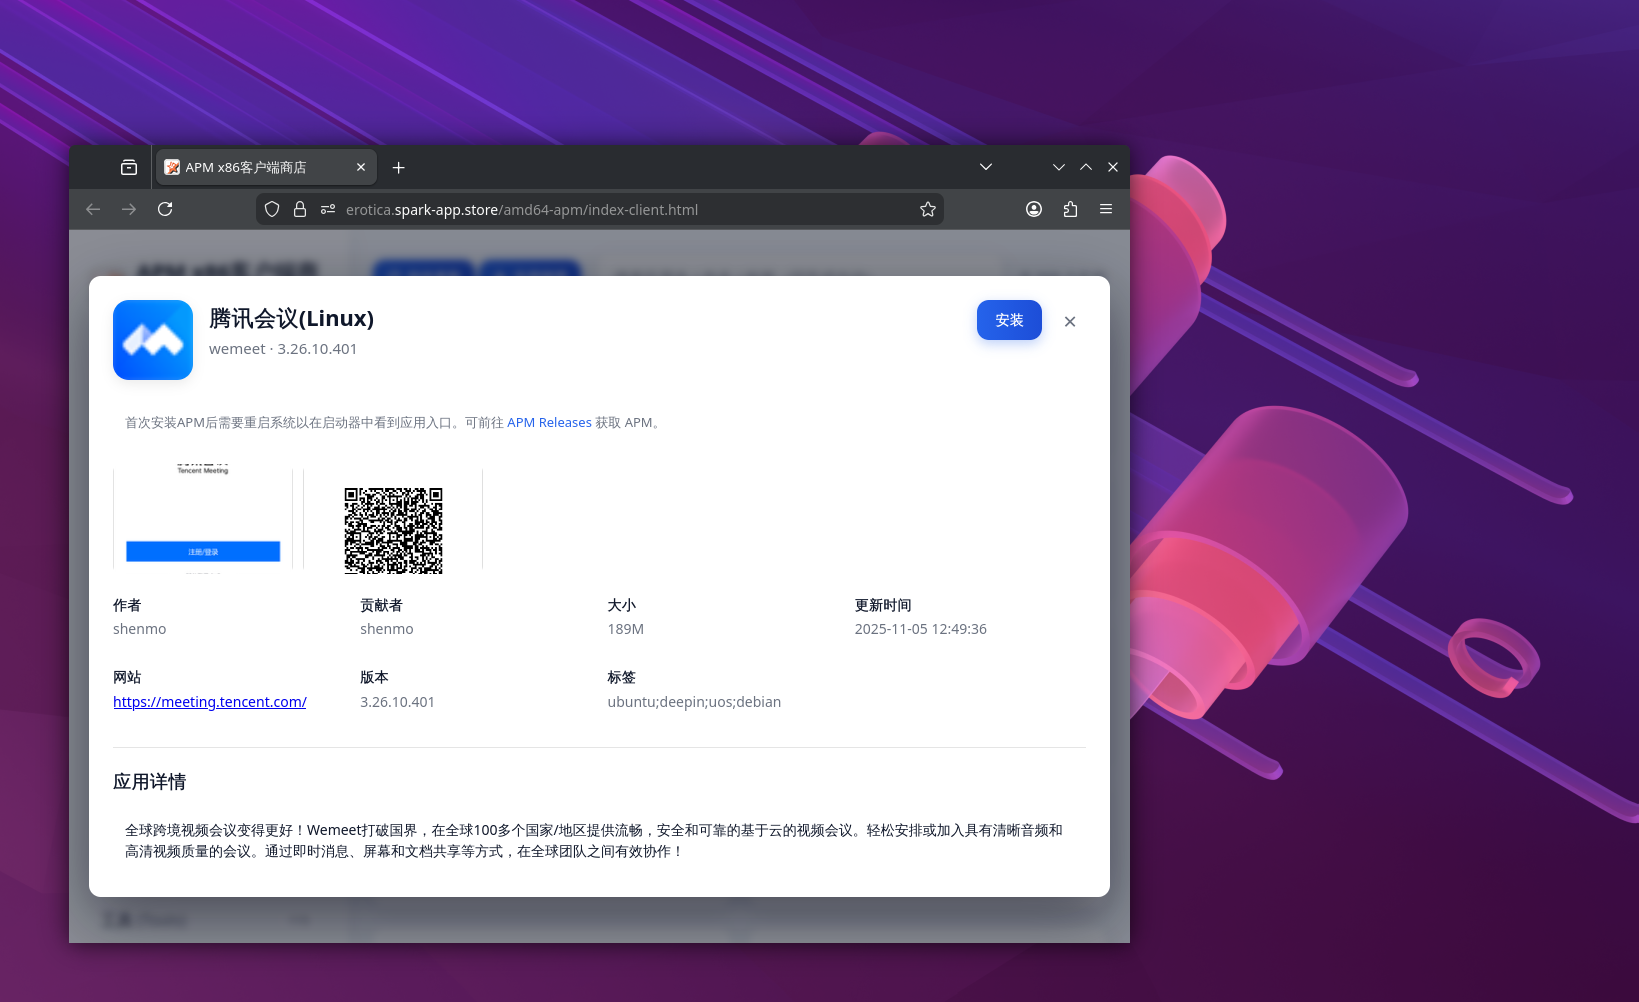Open the QR code screenshot thumbnail
This screenshot has width=1639, height=1002.
[393, 519]
